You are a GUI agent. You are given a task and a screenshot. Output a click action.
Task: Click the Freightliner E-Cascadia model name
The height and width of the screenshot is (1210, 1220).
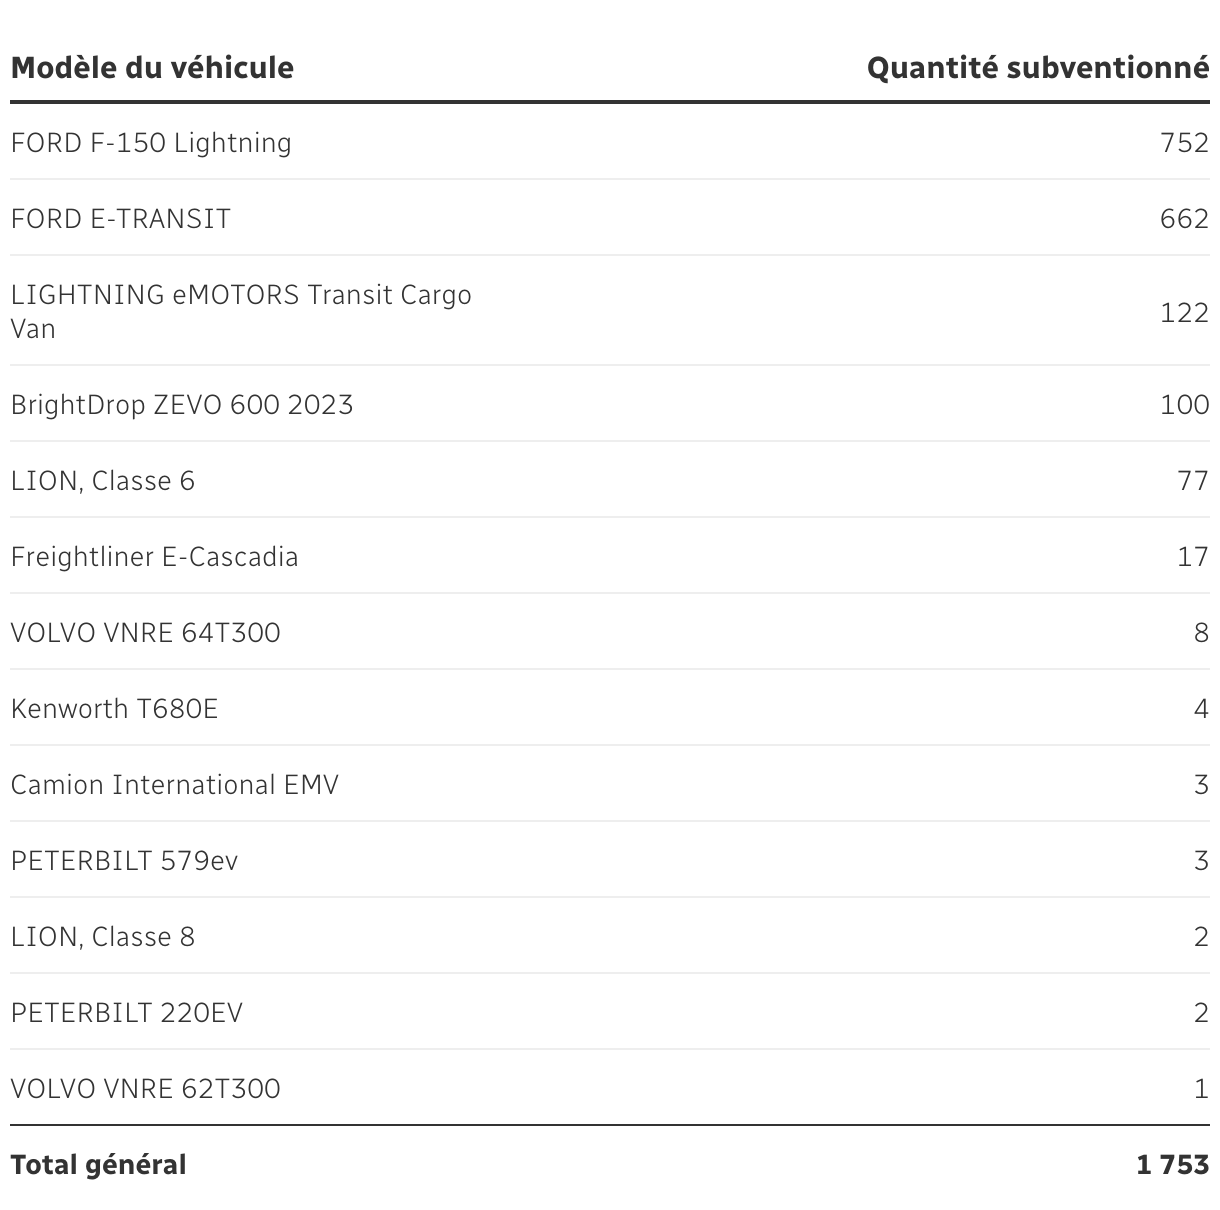(x=154, y=557)
